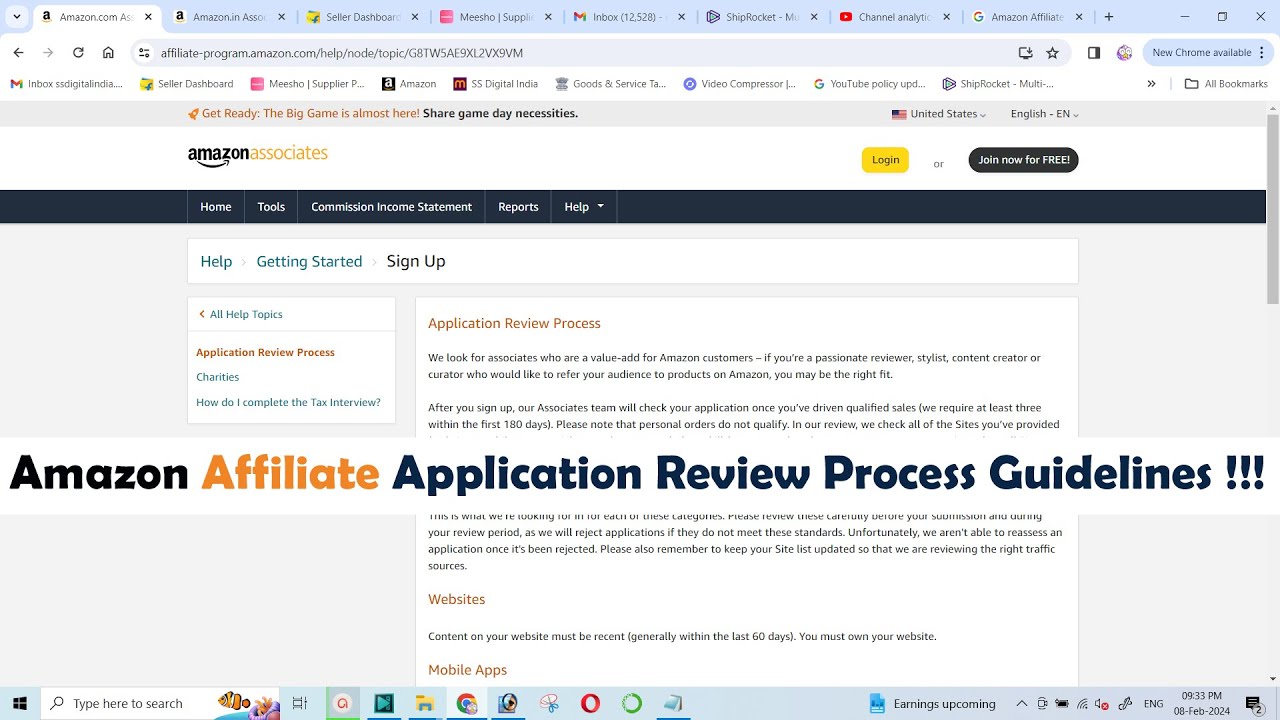This screenshot has height=720, width=1280.
Task: Go back to All Help Topics
Action: tap(240, 314)
